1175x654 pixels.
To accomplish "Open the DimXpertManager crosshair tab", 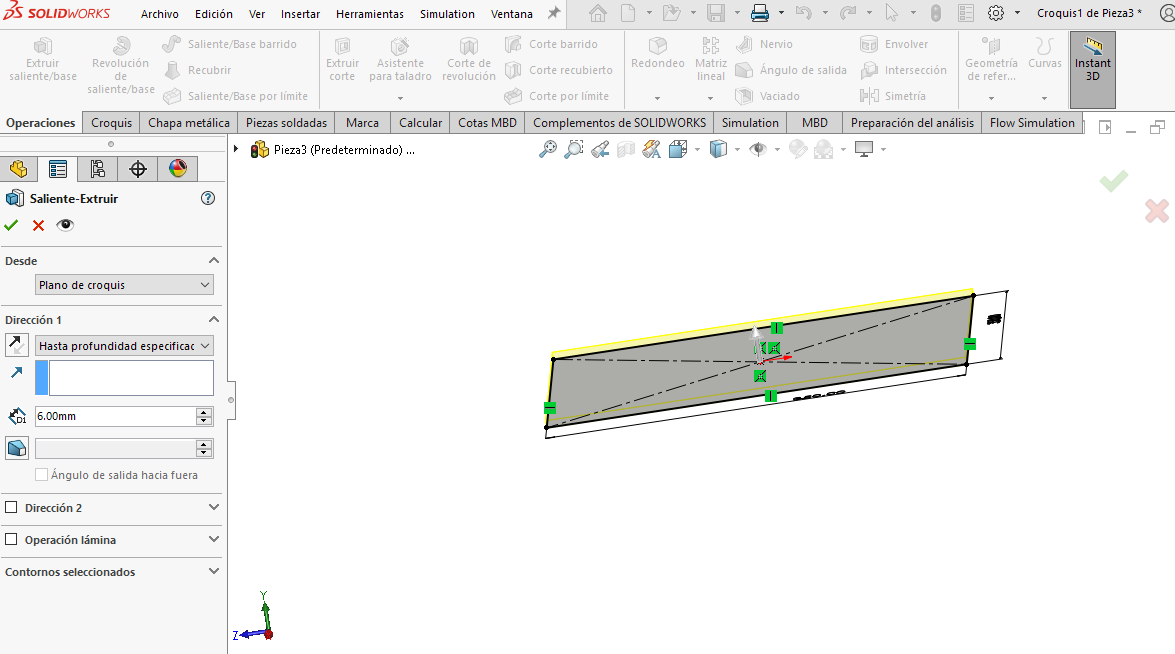I will click(x=138, y=169).
